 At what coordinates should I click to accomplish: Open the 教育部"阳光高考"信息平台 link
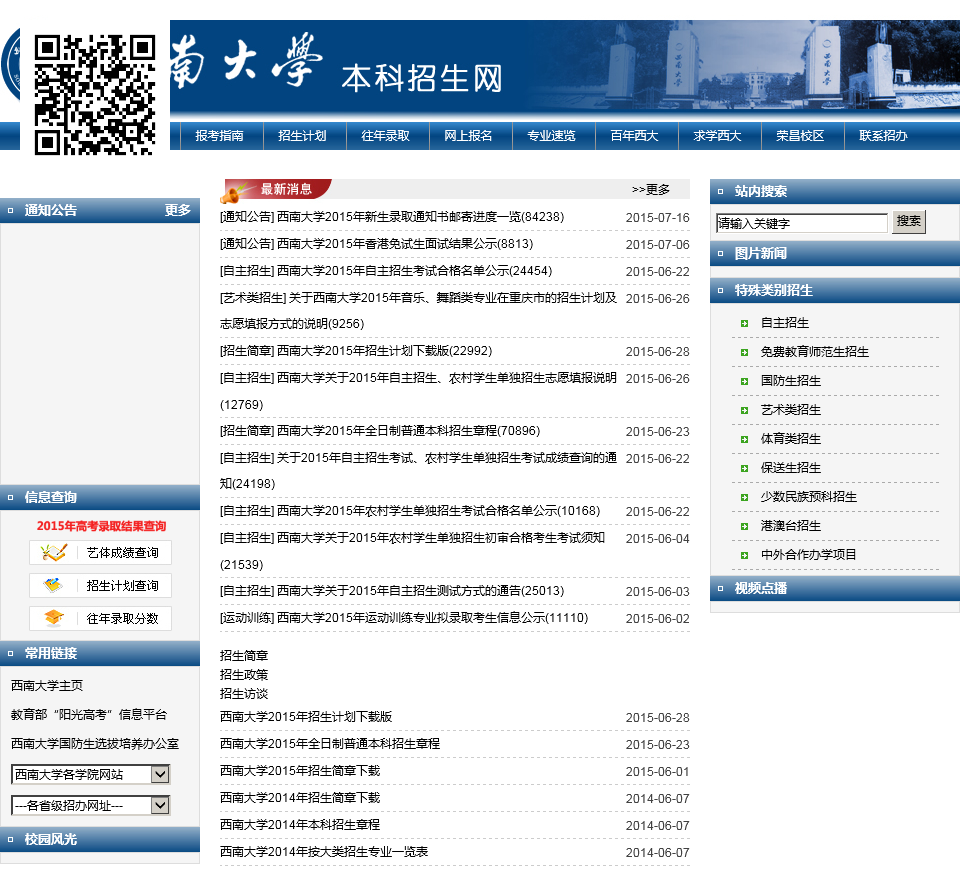89,715
